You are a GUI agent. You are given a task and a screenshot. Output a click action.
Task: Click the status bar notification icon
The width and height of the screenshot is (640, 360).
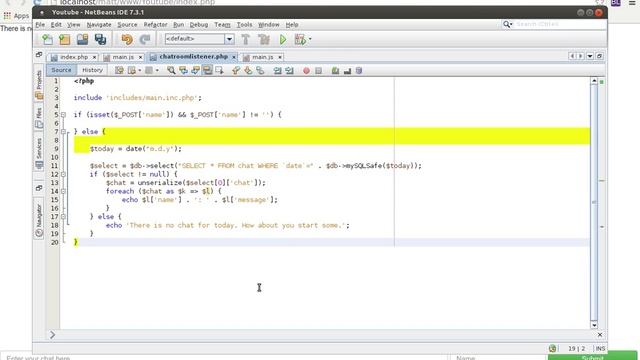pos(552,348)
